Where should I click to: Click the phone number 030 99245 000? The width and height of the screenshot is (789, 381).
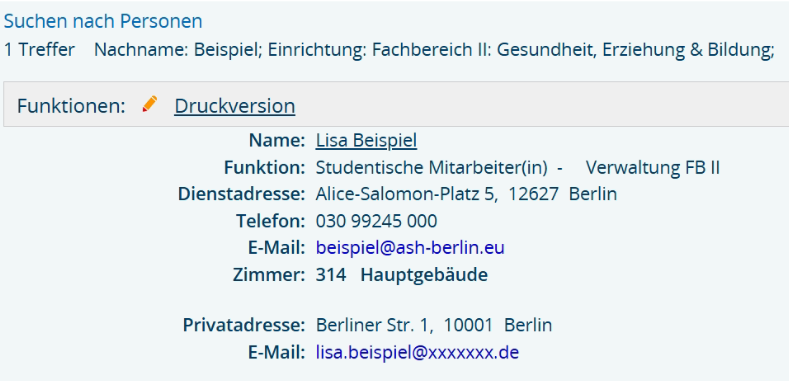(376, 221)
